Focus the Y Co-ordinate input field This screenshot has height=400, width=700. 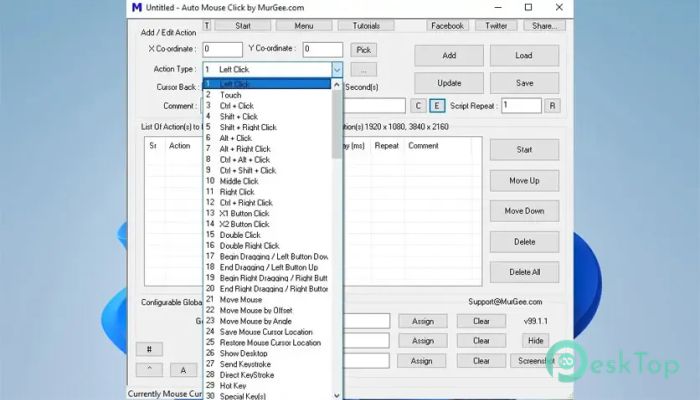(x=322, y=49)
